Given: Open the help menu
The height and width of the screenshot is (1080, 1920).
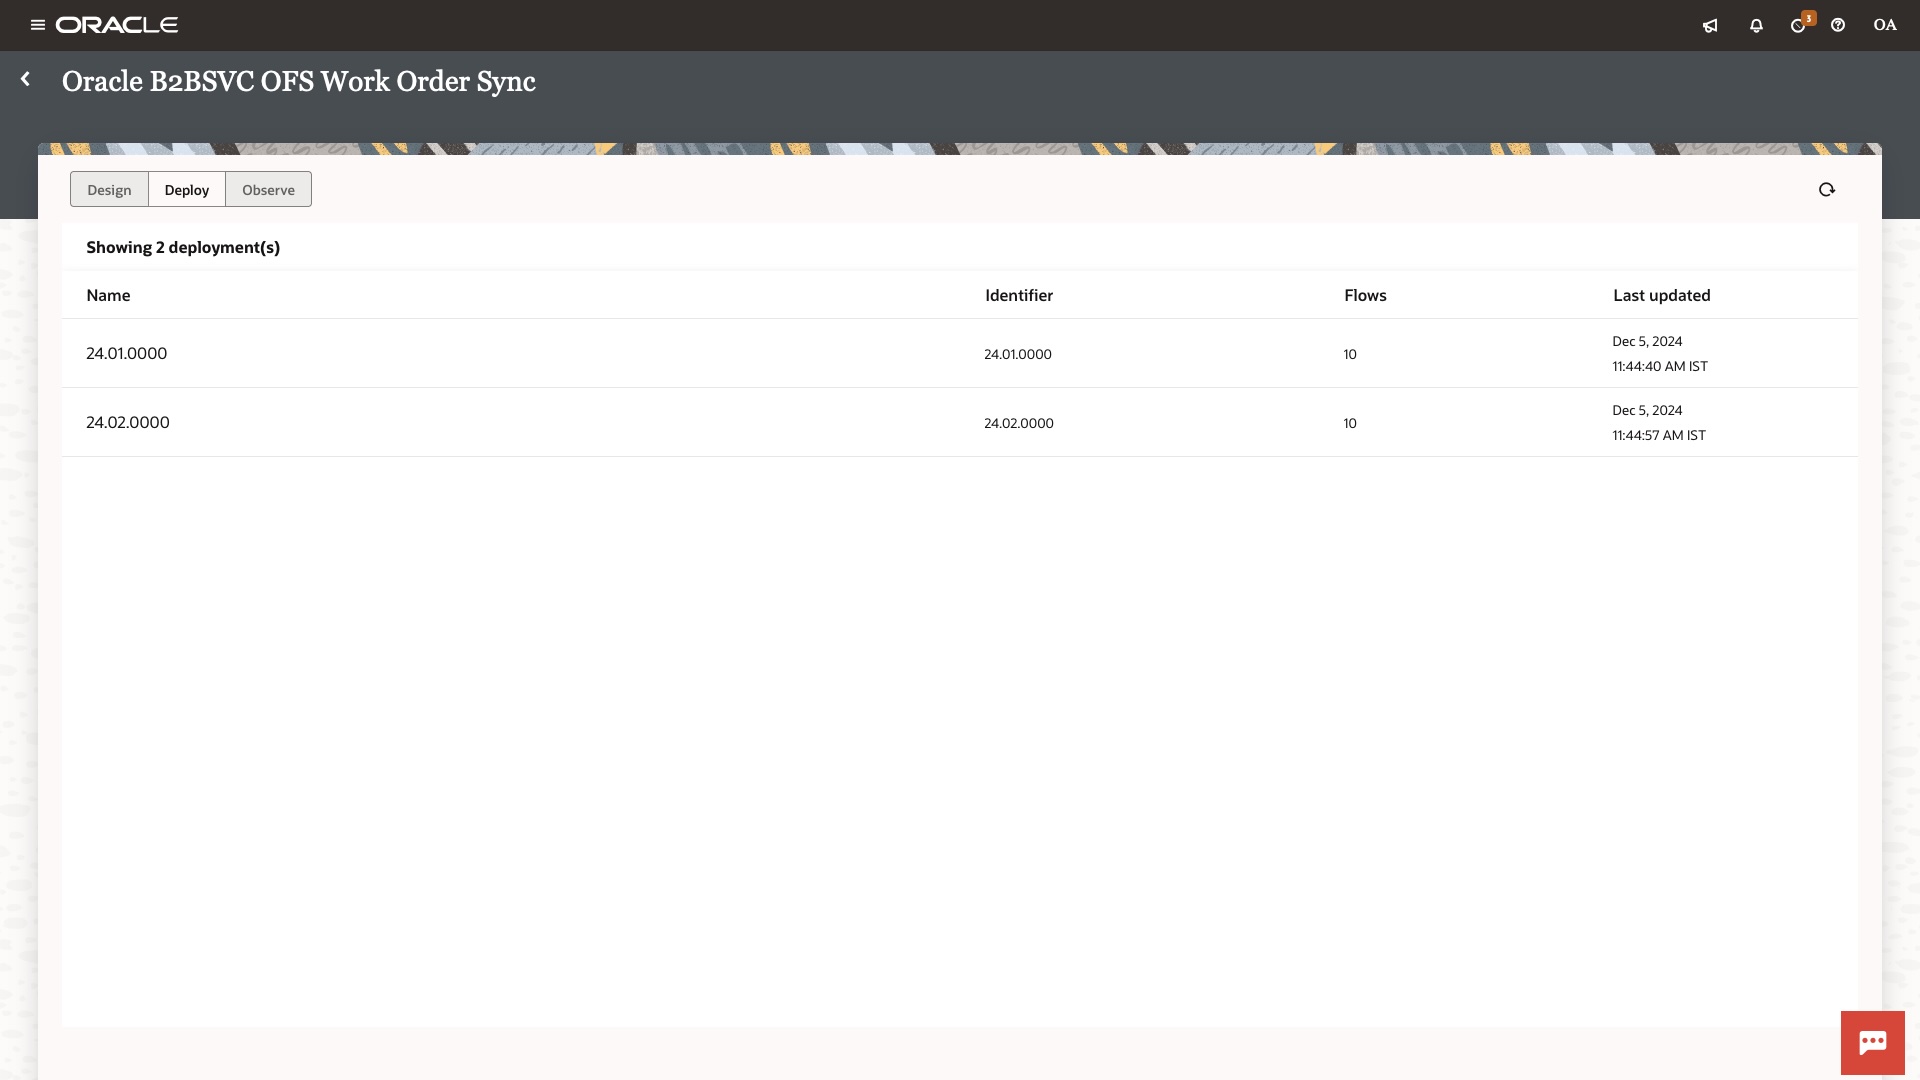Looking at the screenshot, I should click(1838, 25).
